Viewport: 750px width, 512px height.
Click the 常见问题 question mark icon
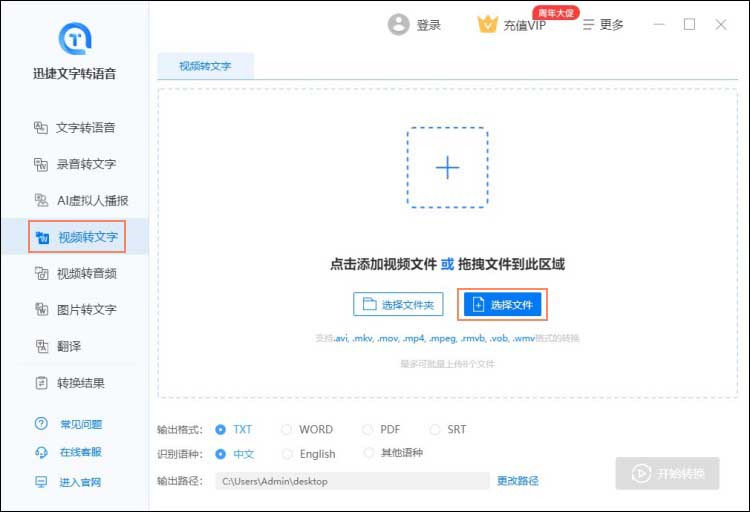(41, 423)
